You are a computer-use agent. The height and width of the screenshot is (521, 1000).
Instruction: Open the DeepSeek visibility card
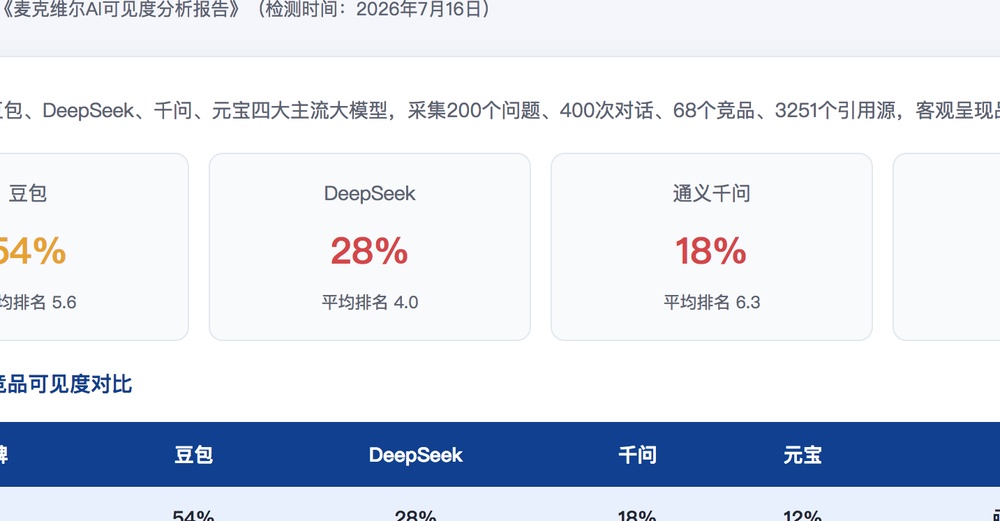(370, 247)
